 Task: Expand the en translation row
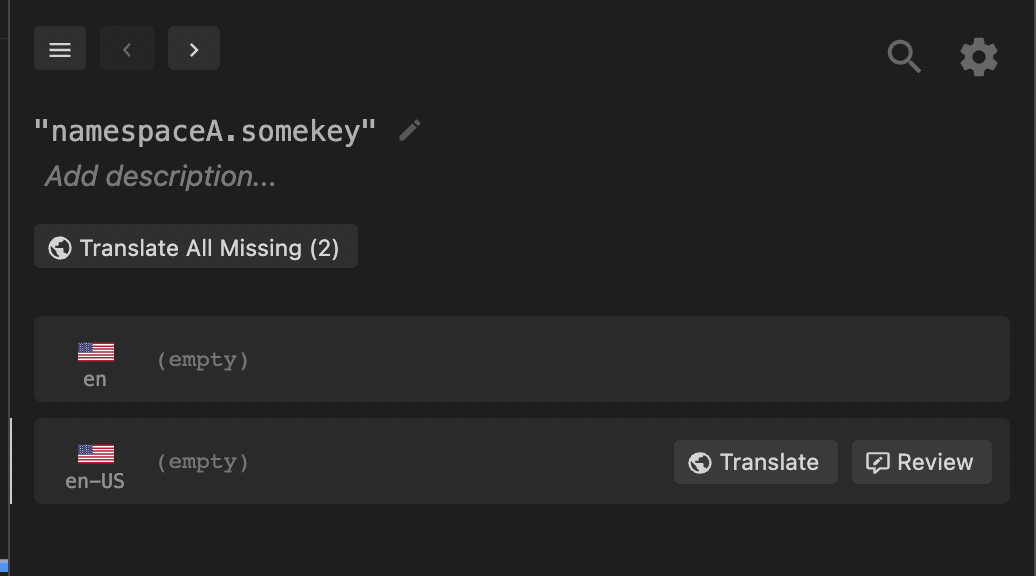520,360
